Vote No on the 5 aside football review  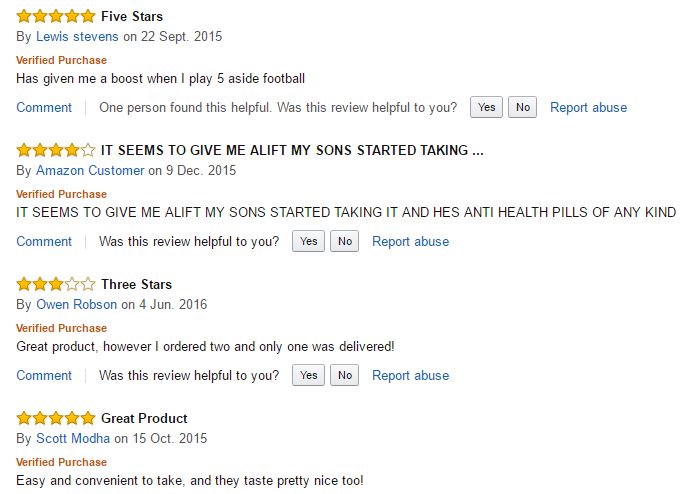pos(523,107)
